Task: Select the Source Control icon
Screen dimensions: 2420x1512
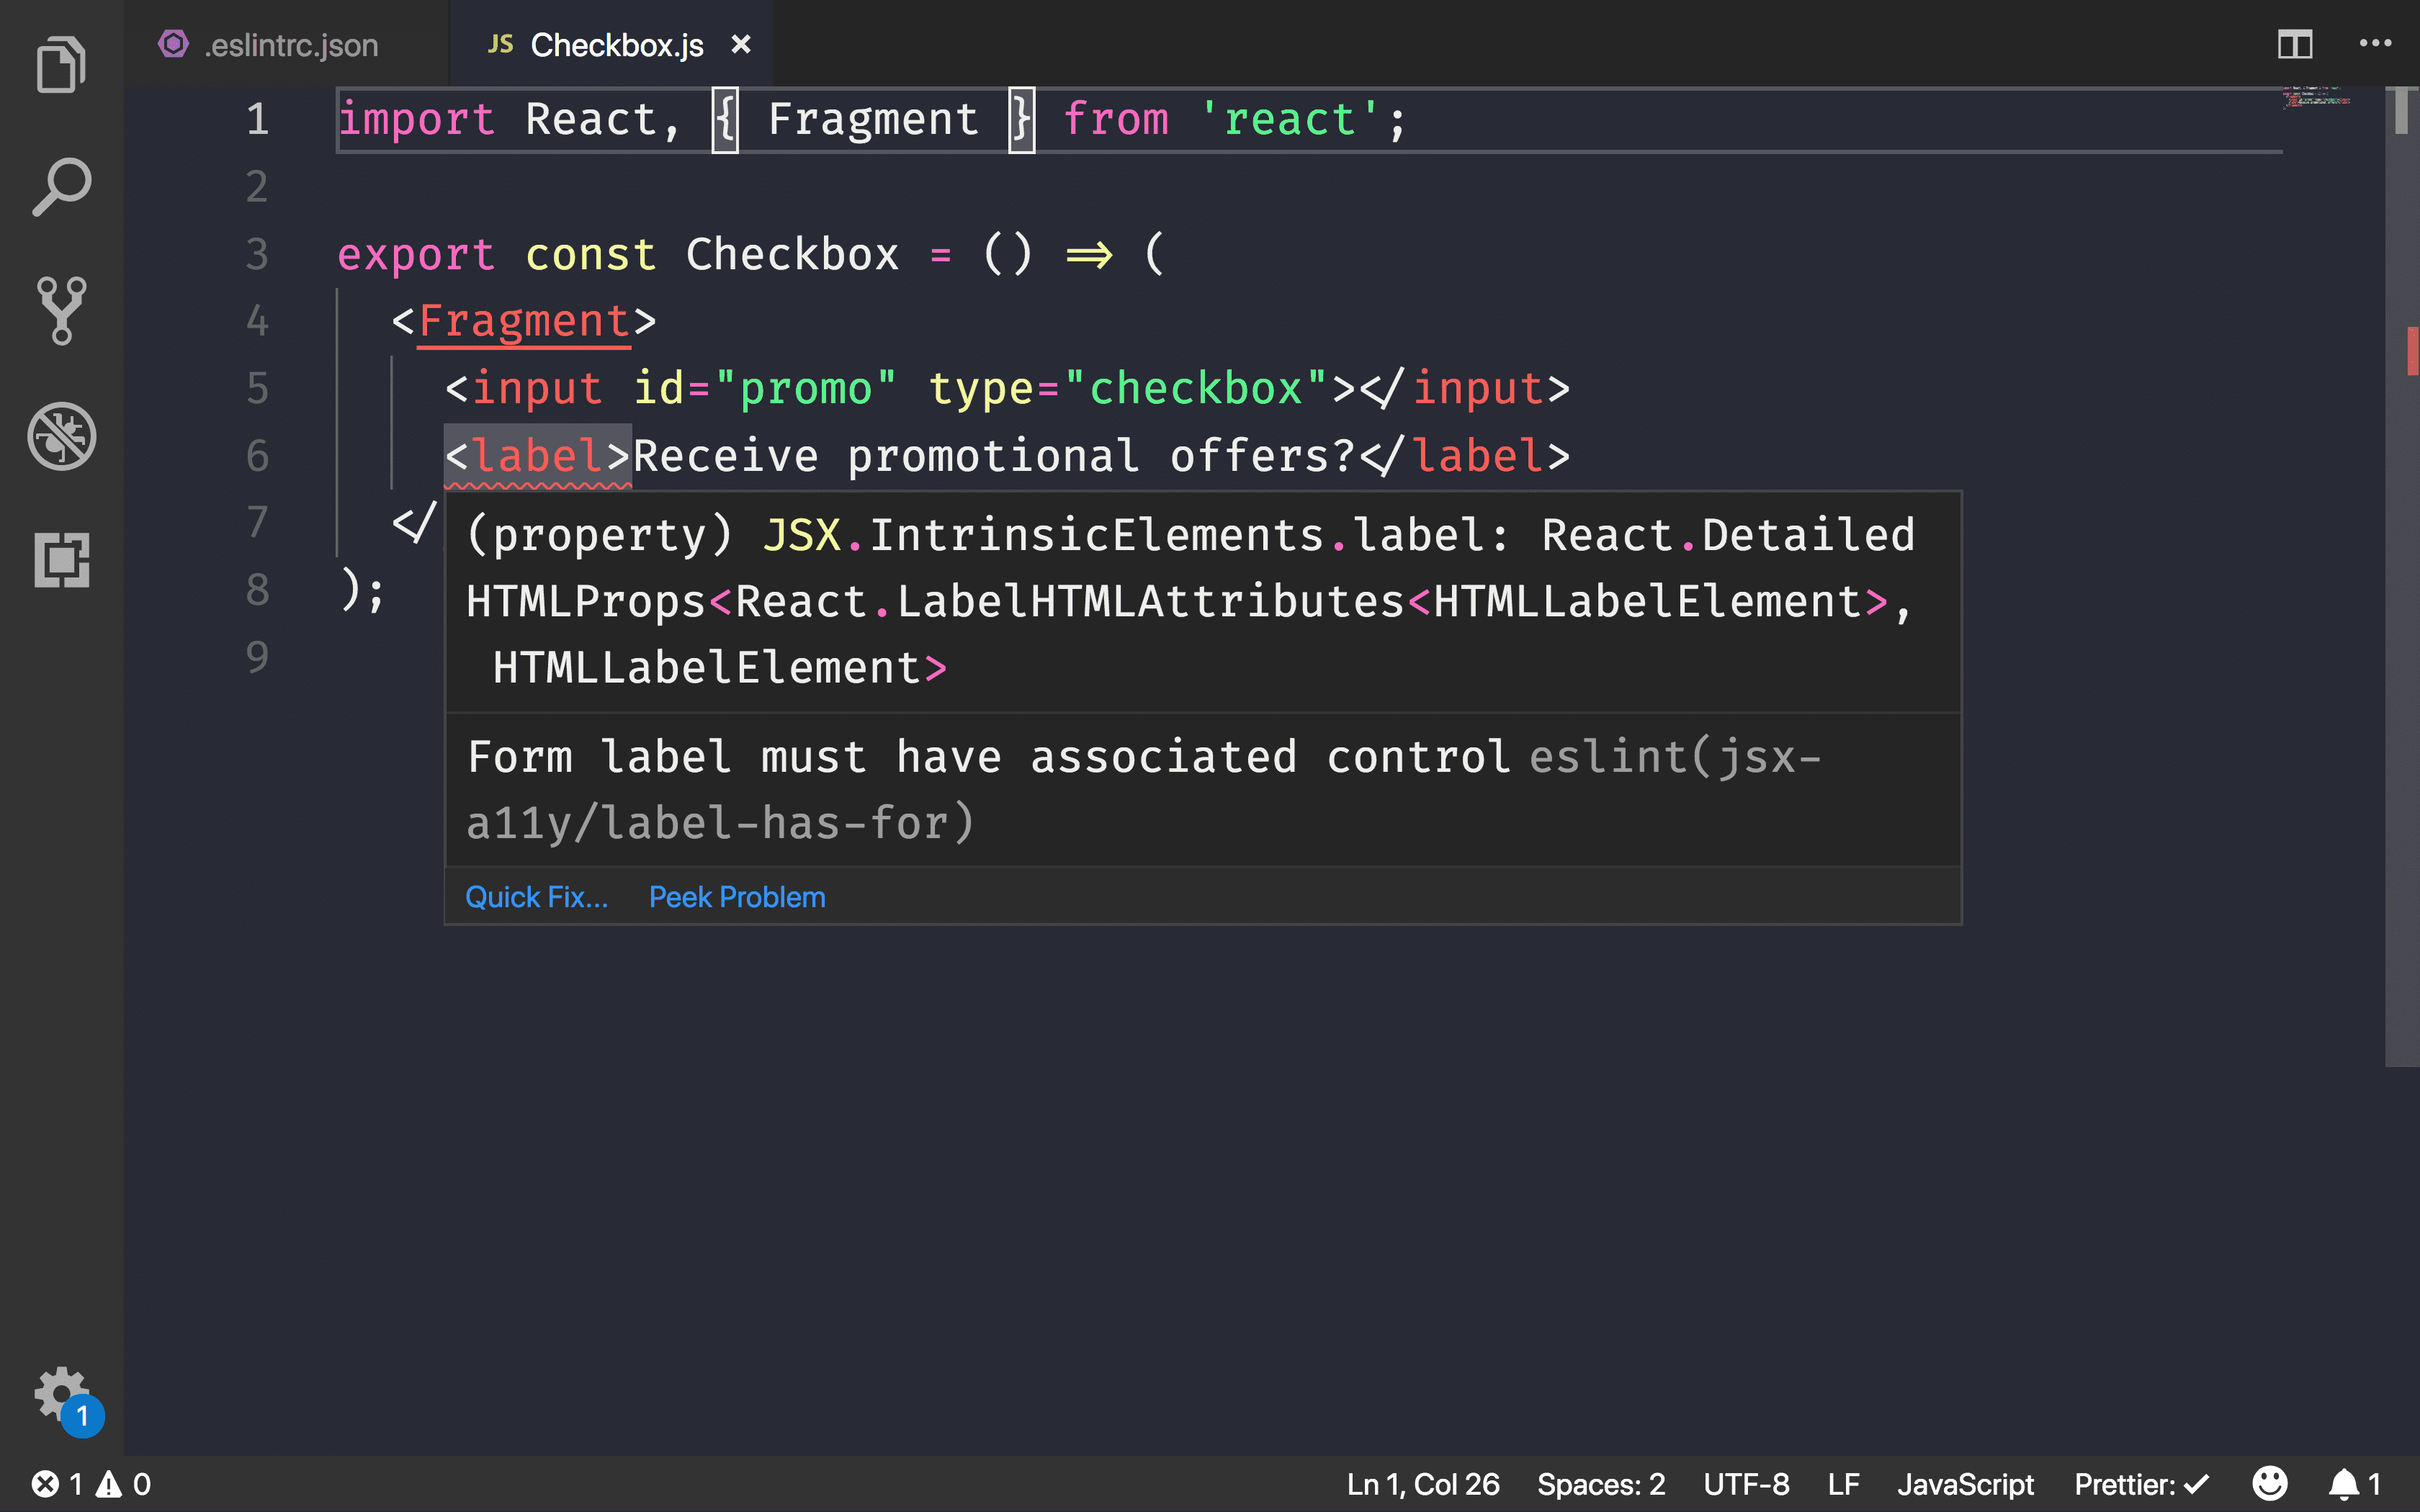Action: (x=61, y=310)
